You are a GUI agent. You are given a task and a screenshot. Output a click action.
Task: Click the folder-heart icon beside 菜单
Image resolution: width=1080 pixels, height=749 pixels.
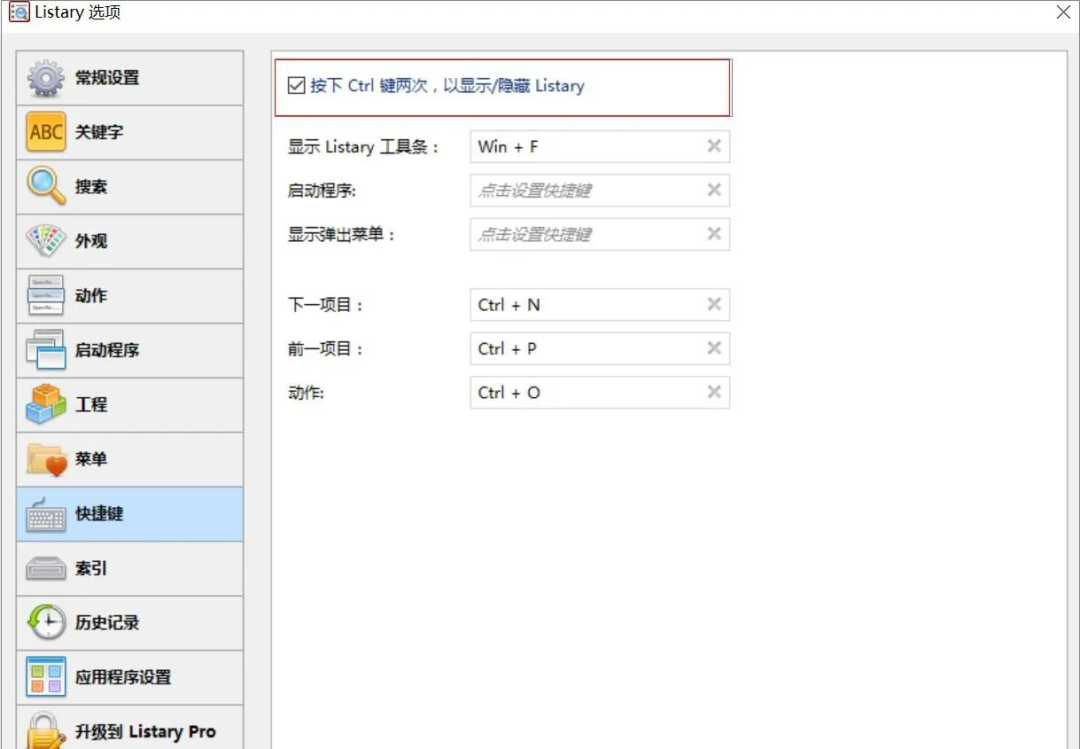(x=44, y=459)
